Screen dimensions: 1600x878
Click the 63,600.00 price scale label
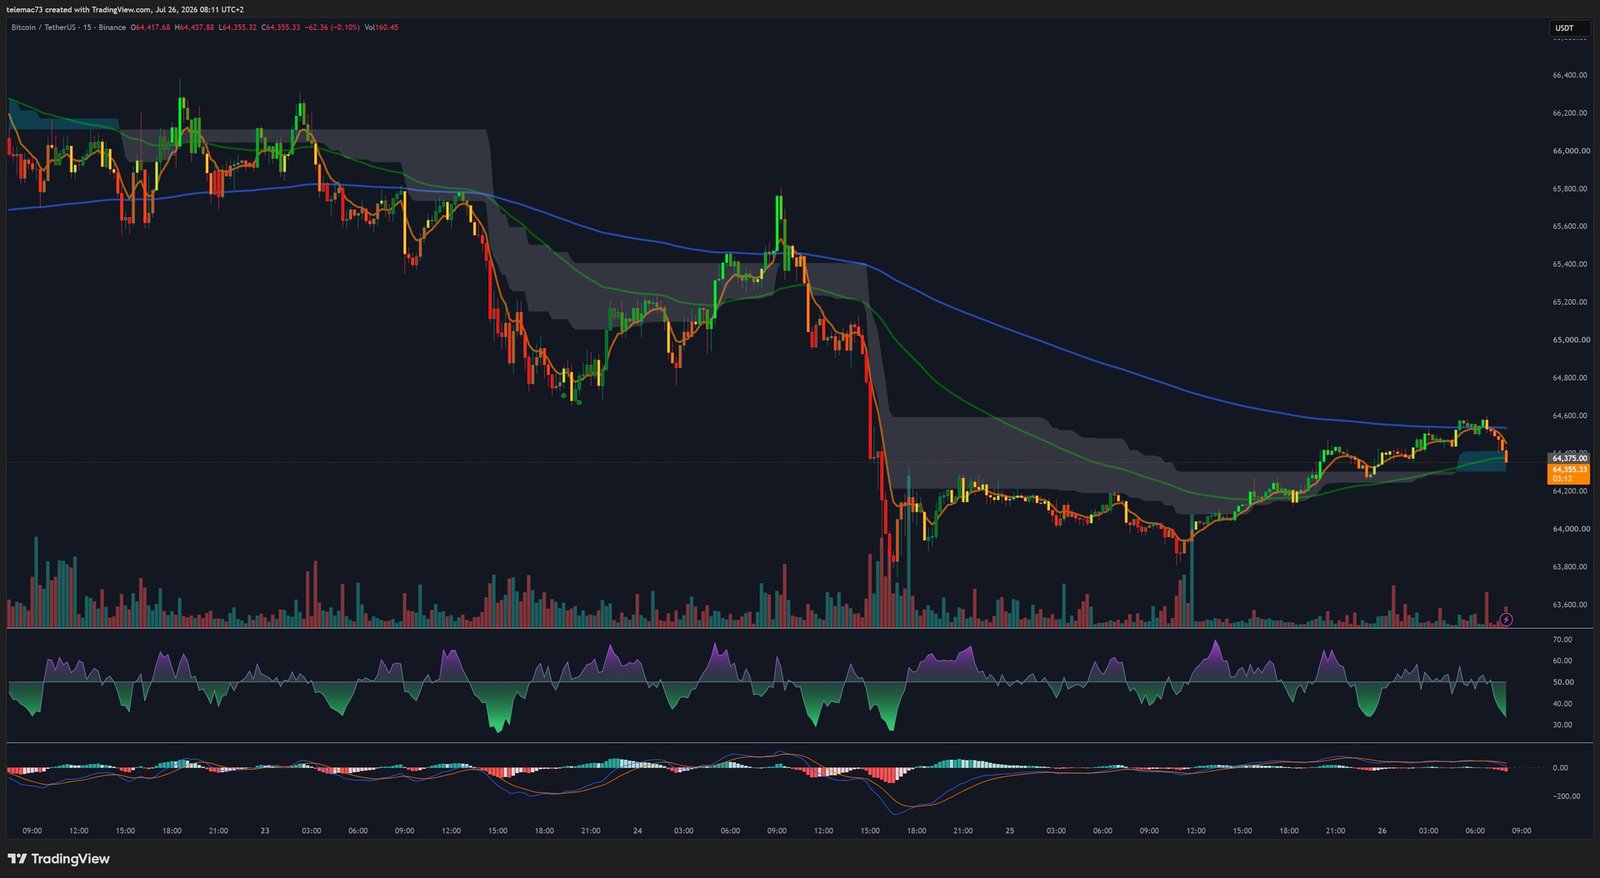pyautogui.click(x=1569, y=605)
